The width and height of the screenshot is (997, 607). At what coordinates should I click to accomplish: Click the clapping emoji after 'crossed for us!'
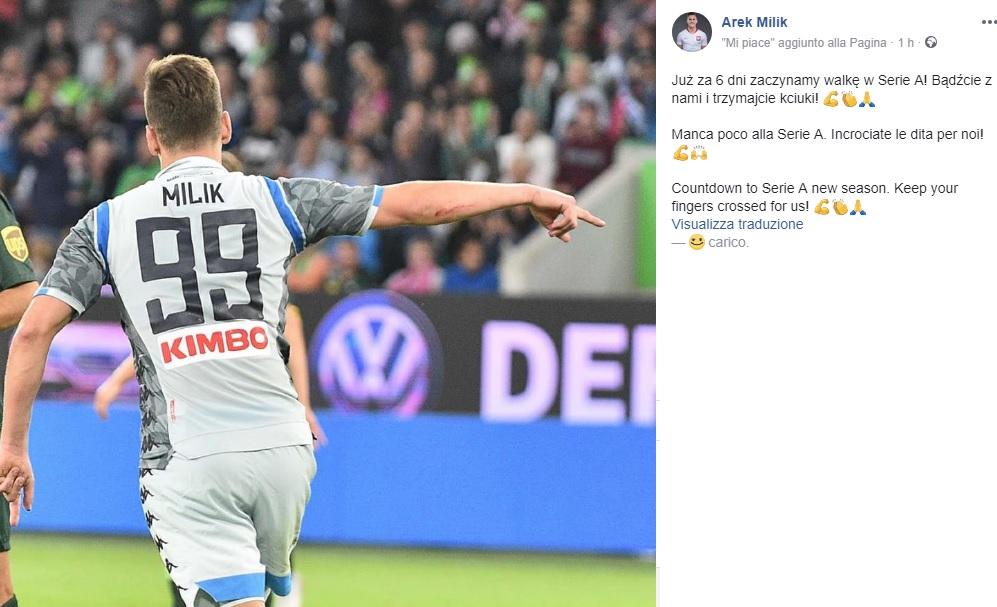(x=840, y=207)
